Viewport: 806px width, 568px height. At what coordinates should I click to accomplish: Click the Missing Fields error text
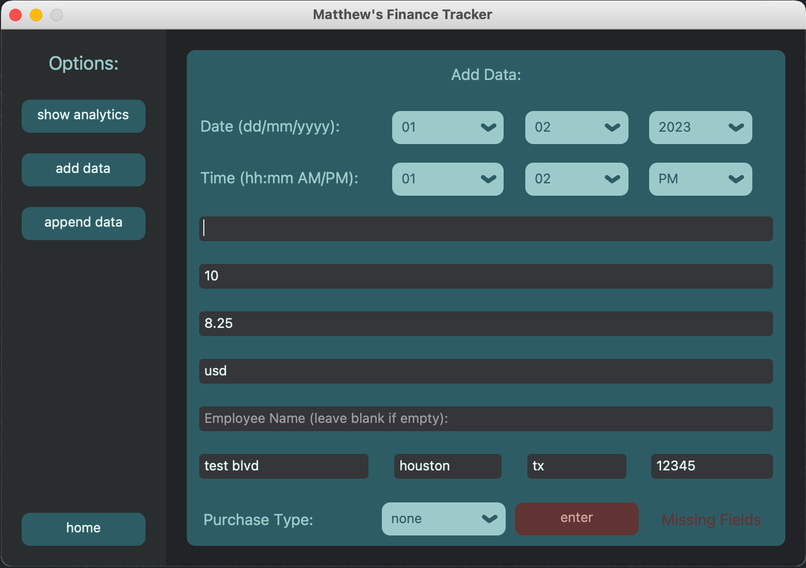click(711, 520)
